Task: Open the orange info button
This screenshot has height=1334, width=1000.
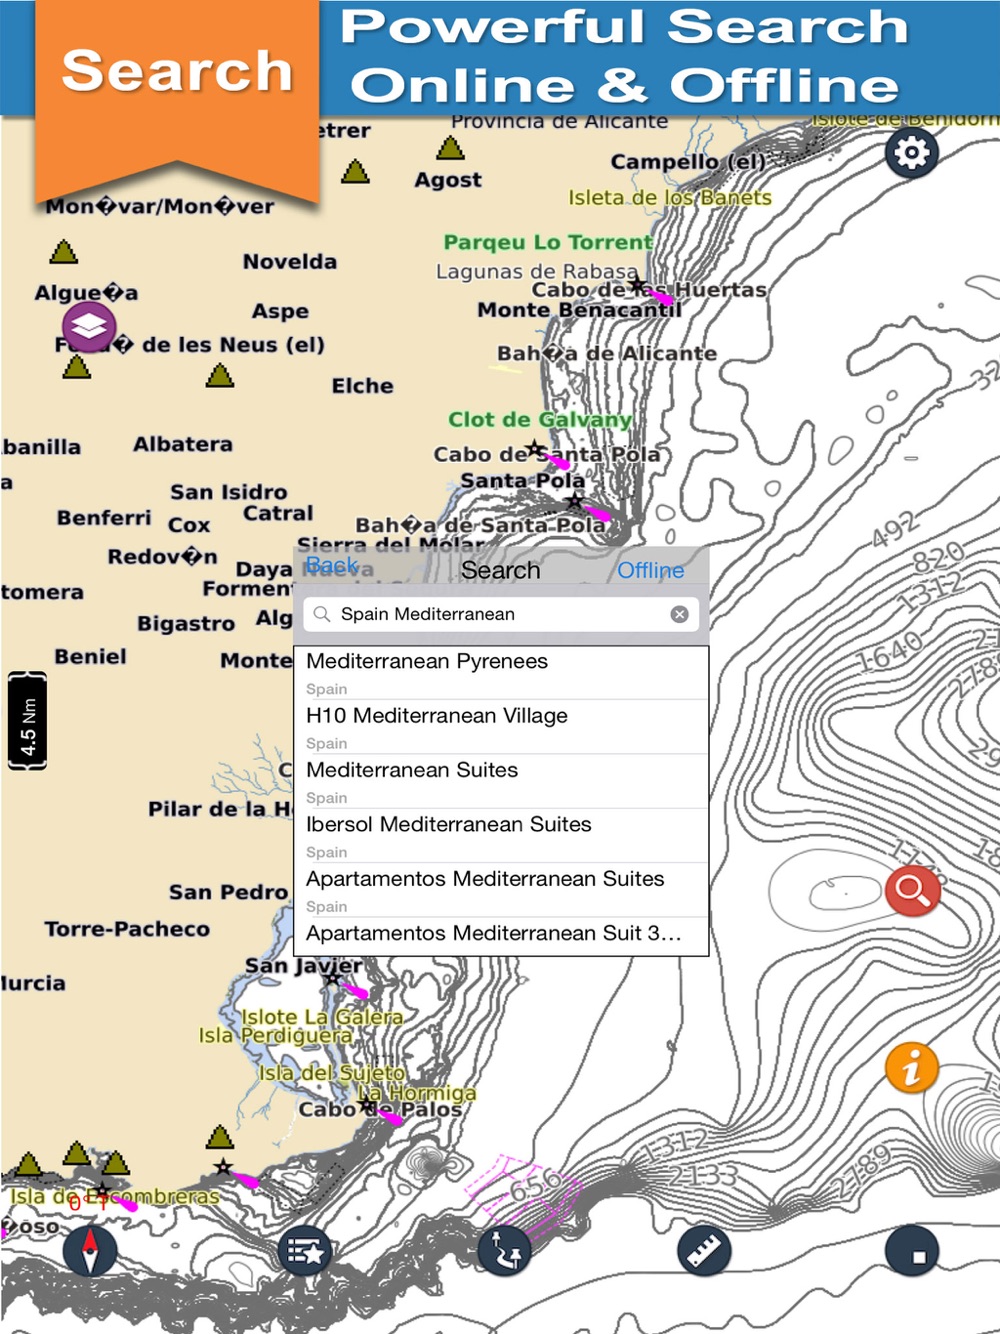Action: 911,1067
